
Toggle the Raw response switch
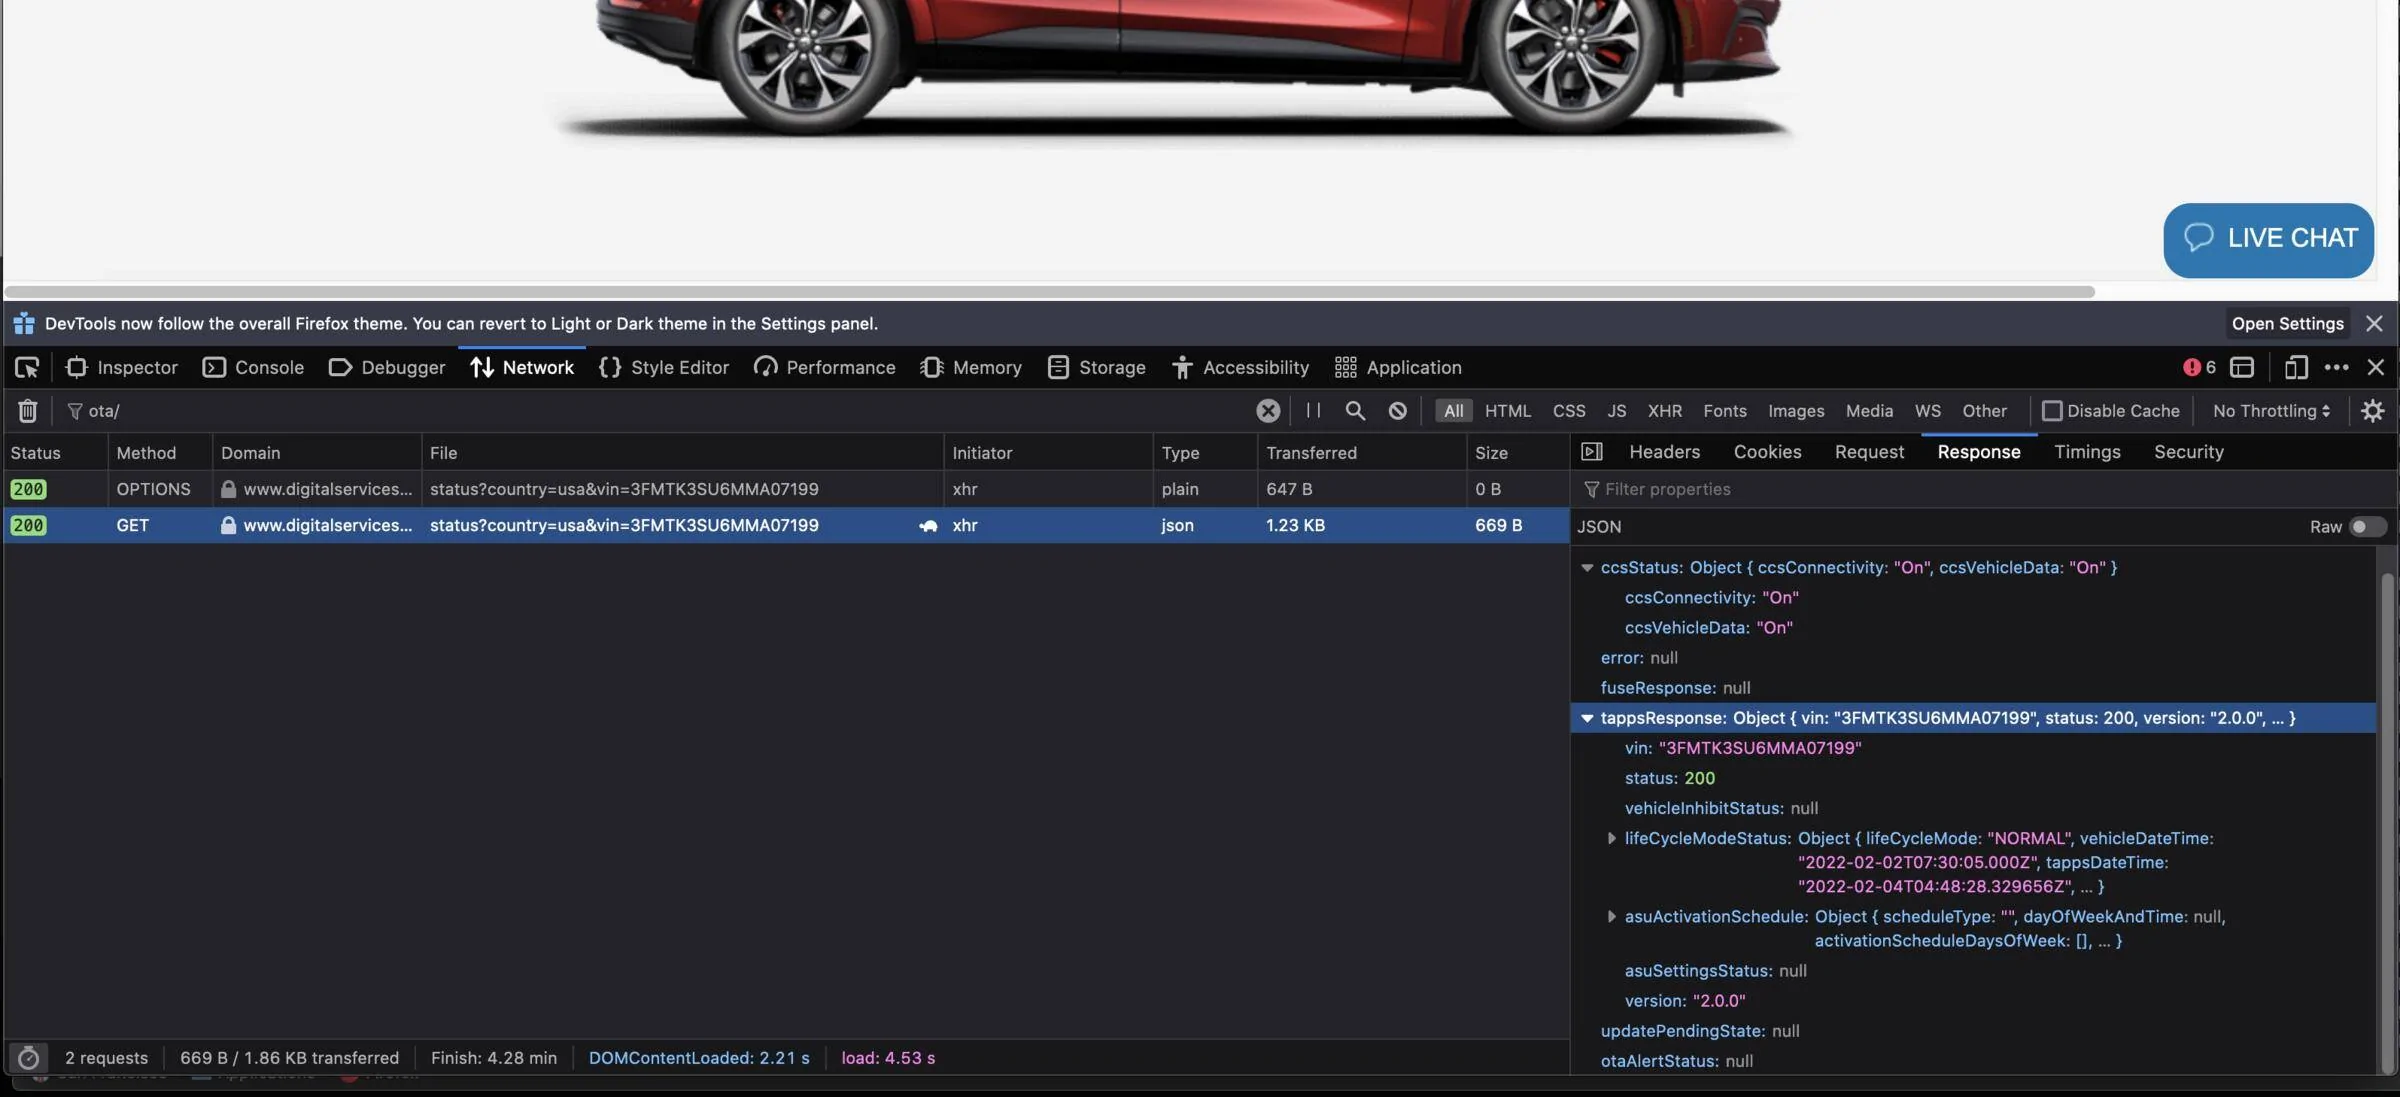(2367, 527)
